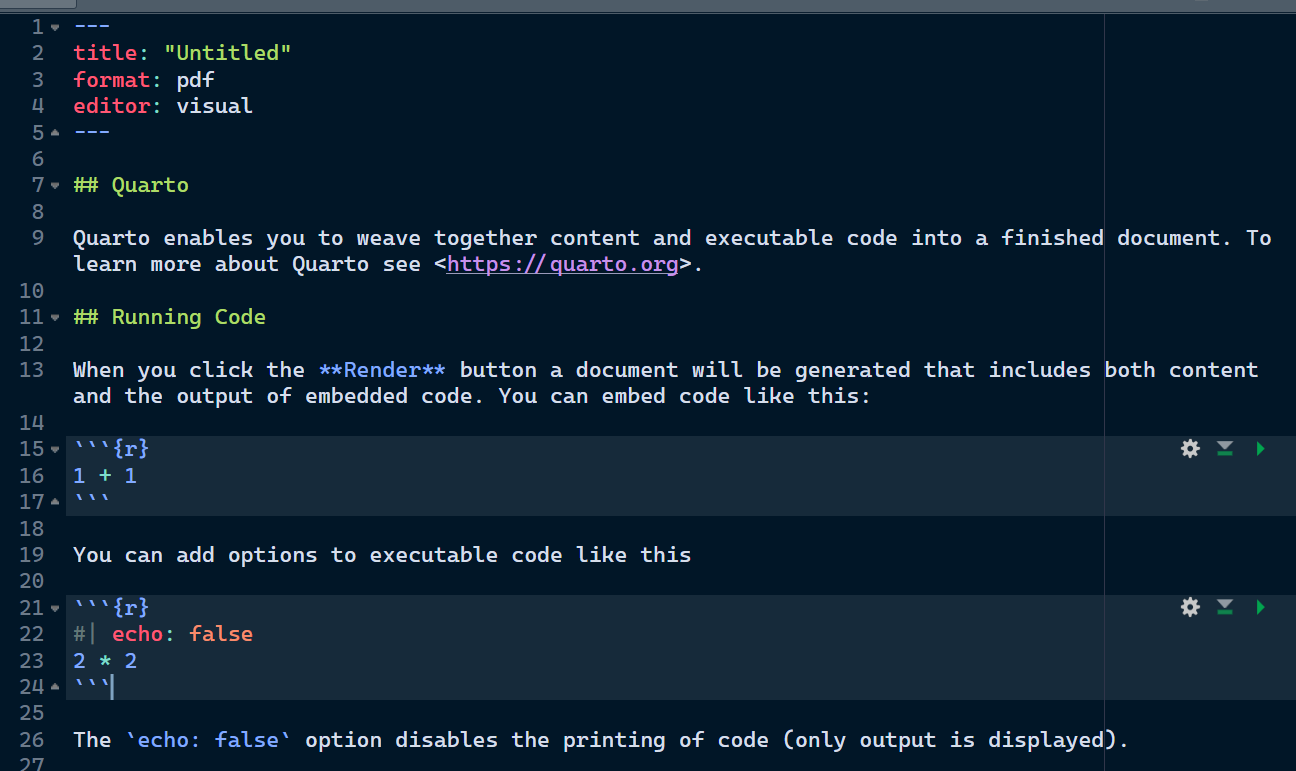1296x771 pixels.
Task: Collapse the YAML header at line 1
Action: (54, 27)
